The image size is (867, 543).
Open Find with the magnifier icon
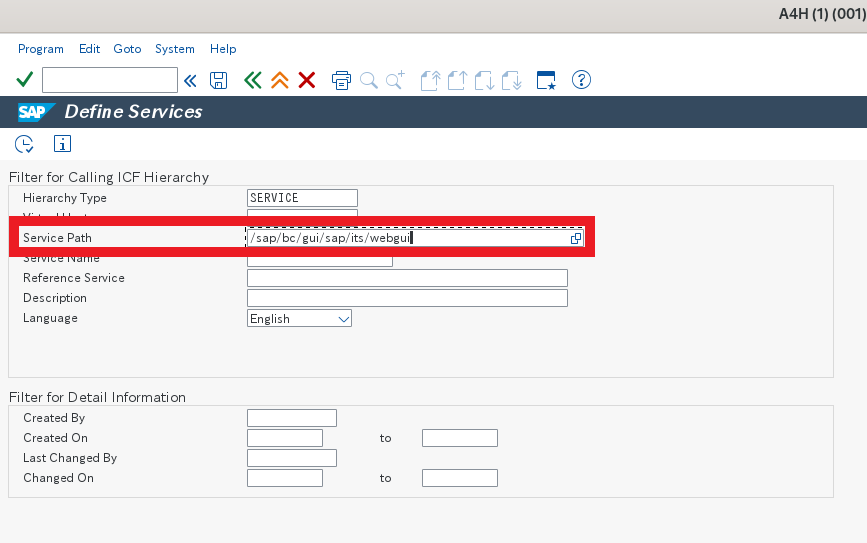click(369, 80)
